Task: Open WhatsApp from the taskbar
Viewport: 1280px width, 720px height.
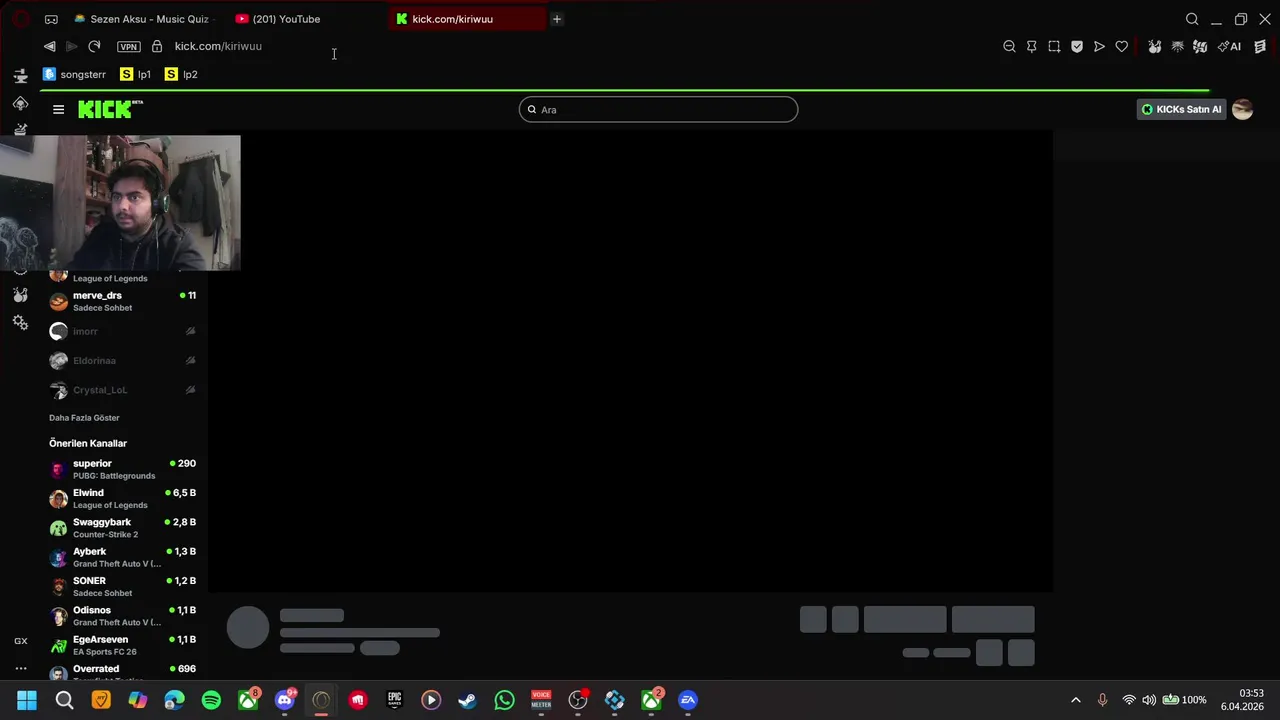Action: click(x=504, y=700)
